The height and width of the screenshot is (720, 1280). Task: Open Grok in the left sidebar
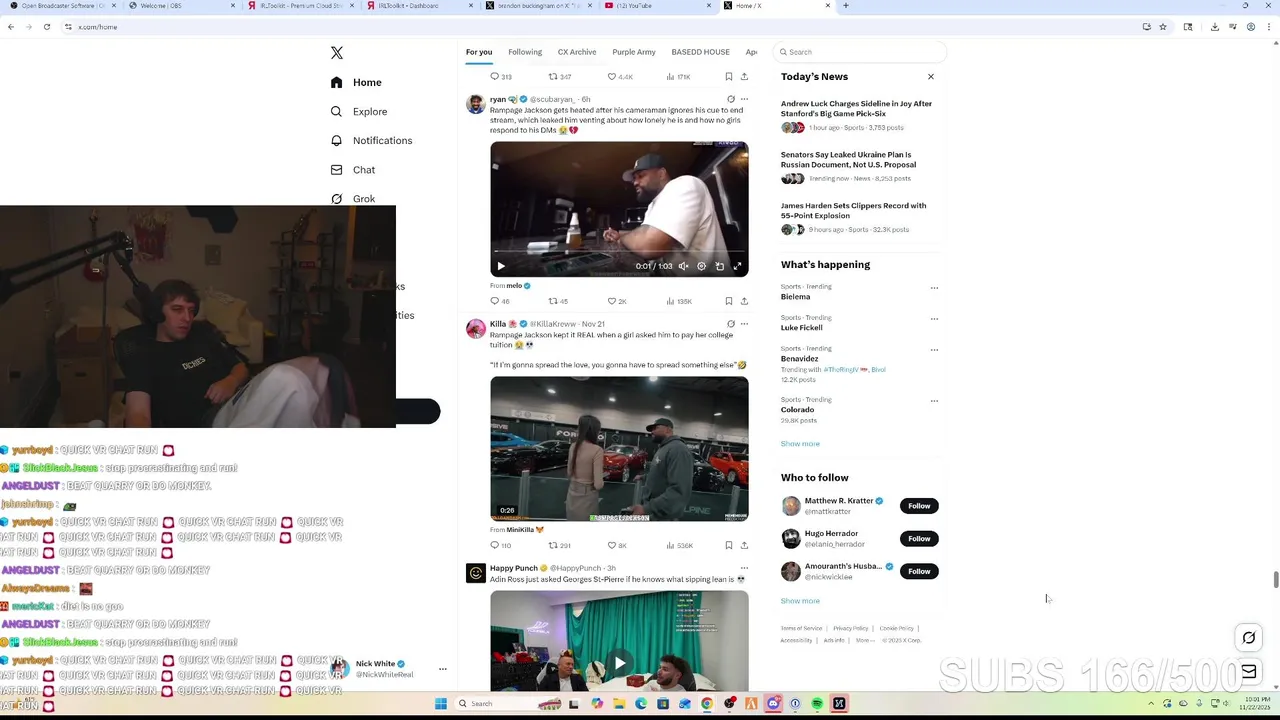352,199
